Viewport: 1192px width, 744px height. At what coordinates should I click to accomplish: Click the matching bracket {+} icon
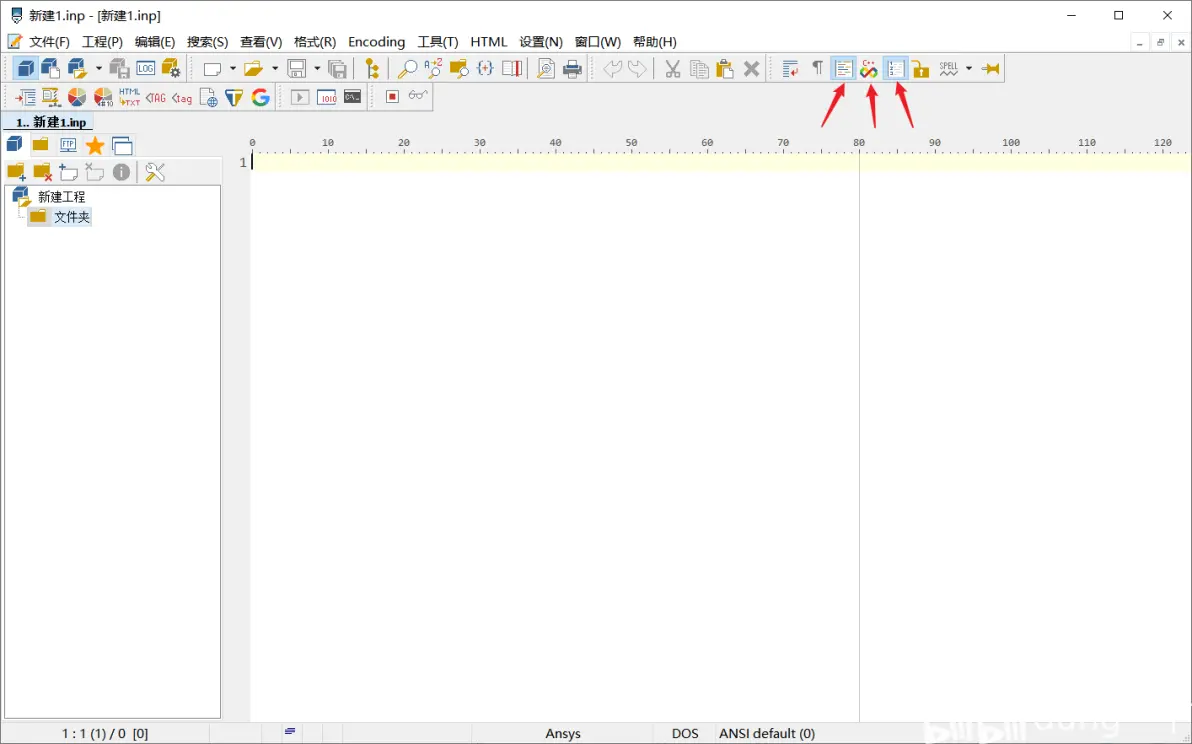pos(485,68)
